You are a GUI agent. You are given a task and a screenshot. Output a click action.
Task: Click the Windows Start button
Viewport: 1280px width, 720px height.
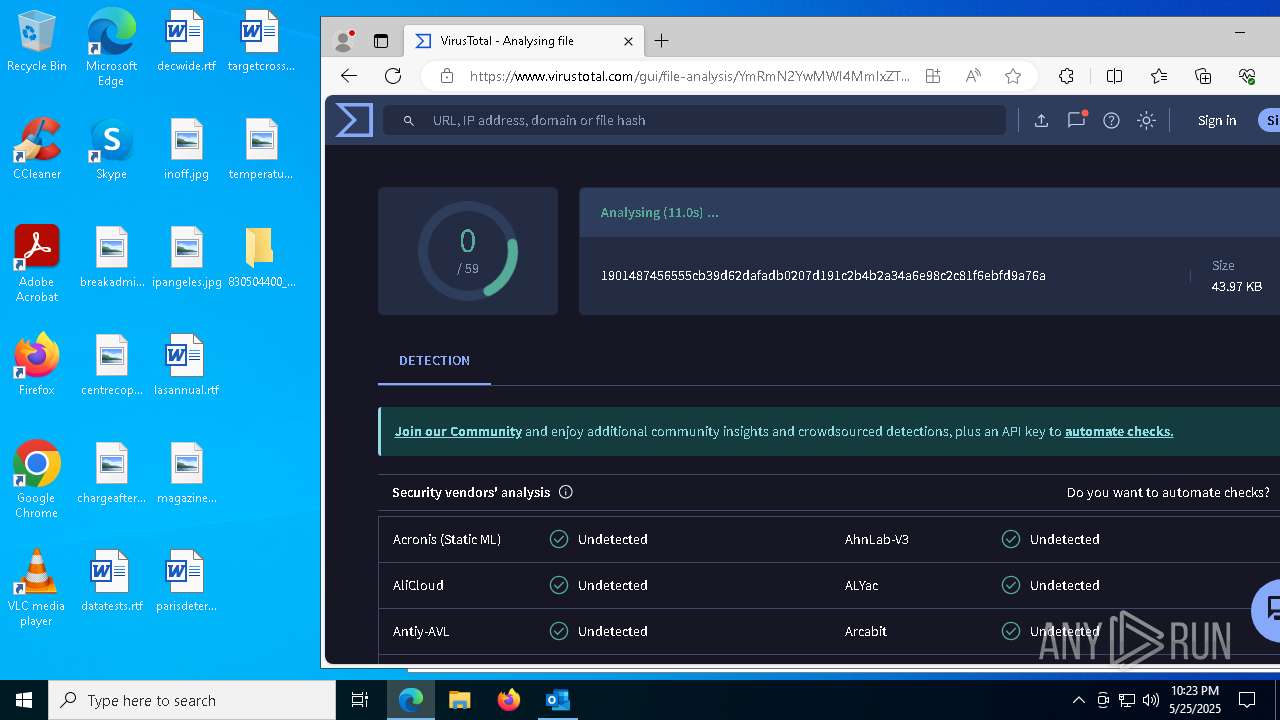click(x=24, y=700)
